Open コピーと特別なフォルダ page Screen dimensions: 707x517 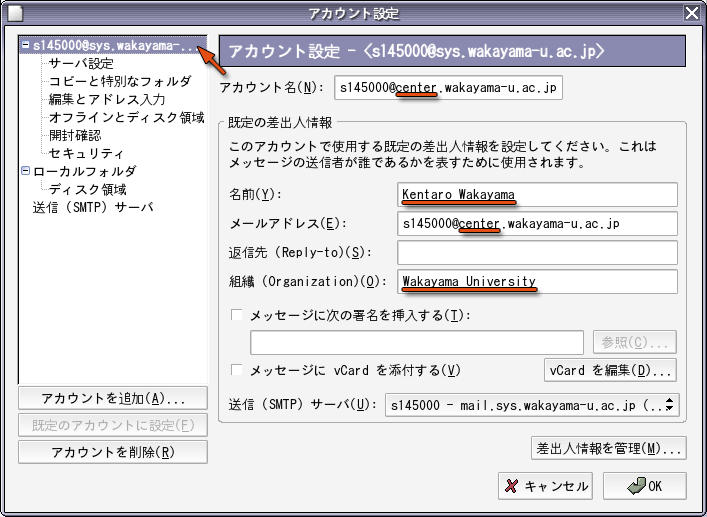coord(120,81)
